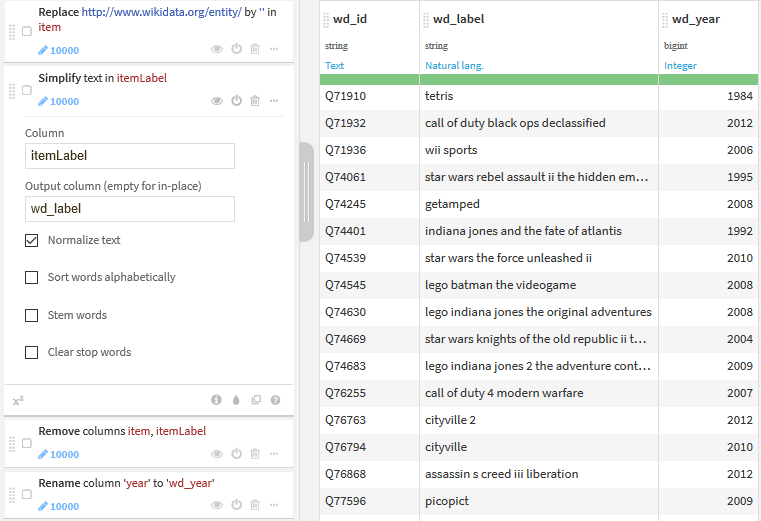Viewport: 761px width, 521px height.
Task: Click the green validity bar under wd_year
Action: pos(708,80)
